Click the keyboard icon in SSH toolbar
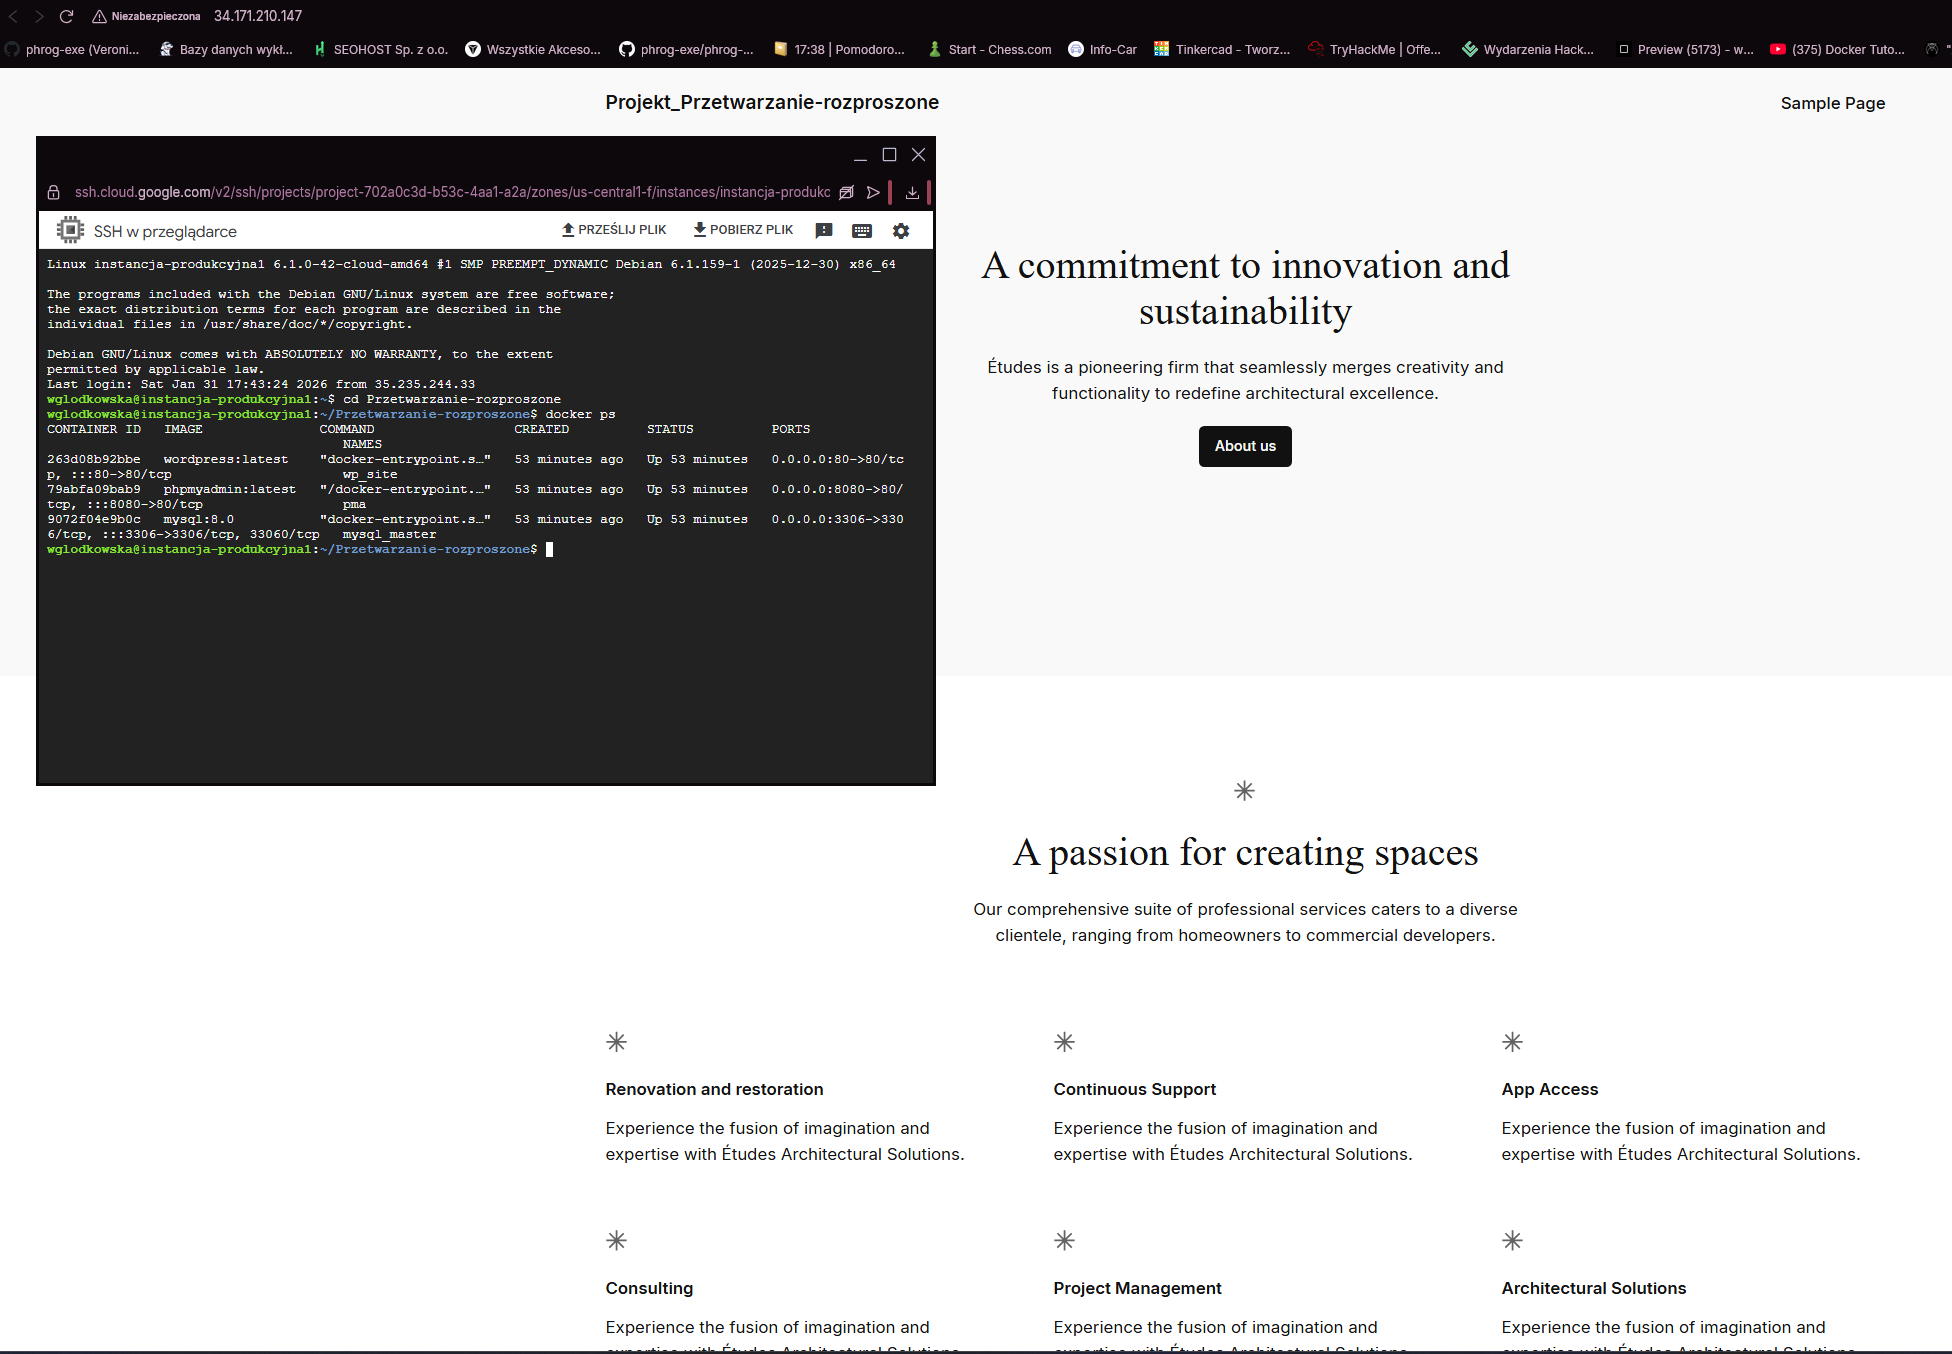This screenshot has width=1952, height=1354. tap(862, 231)
